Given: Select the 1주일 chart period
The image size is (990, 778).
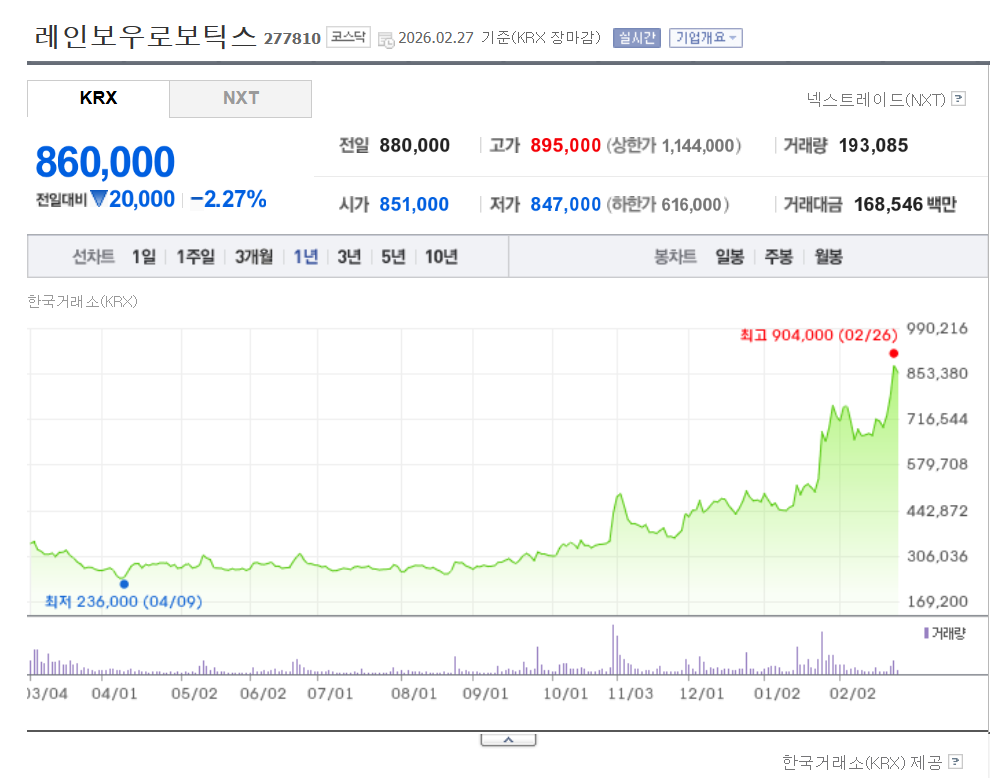Looking at the screenshot, I should coord(195,256).
